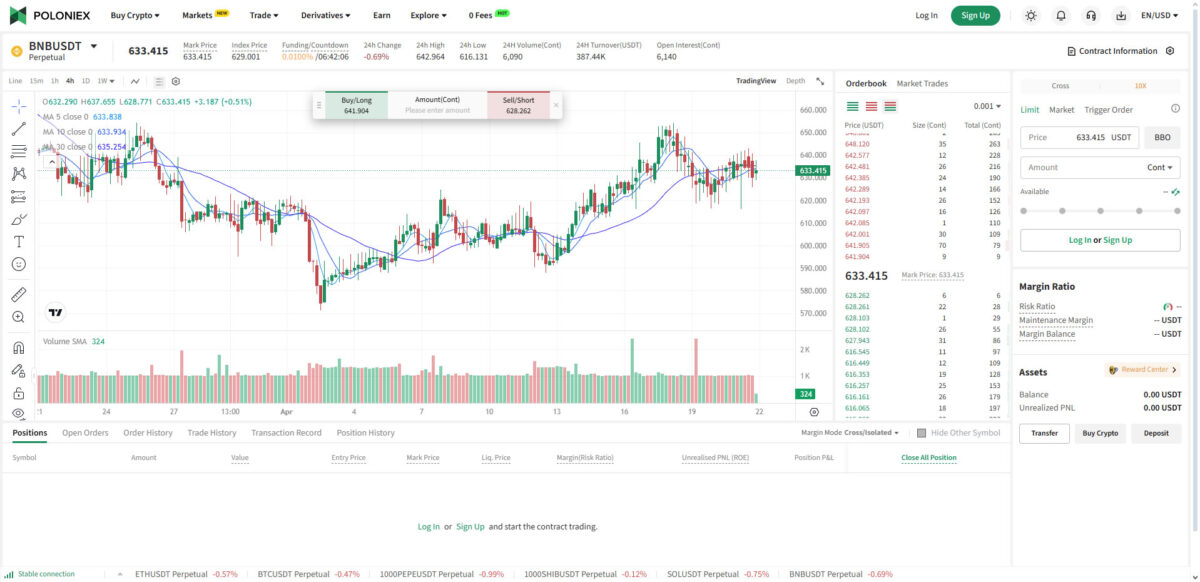Click the last amount slider dot

coord(1176,211)
